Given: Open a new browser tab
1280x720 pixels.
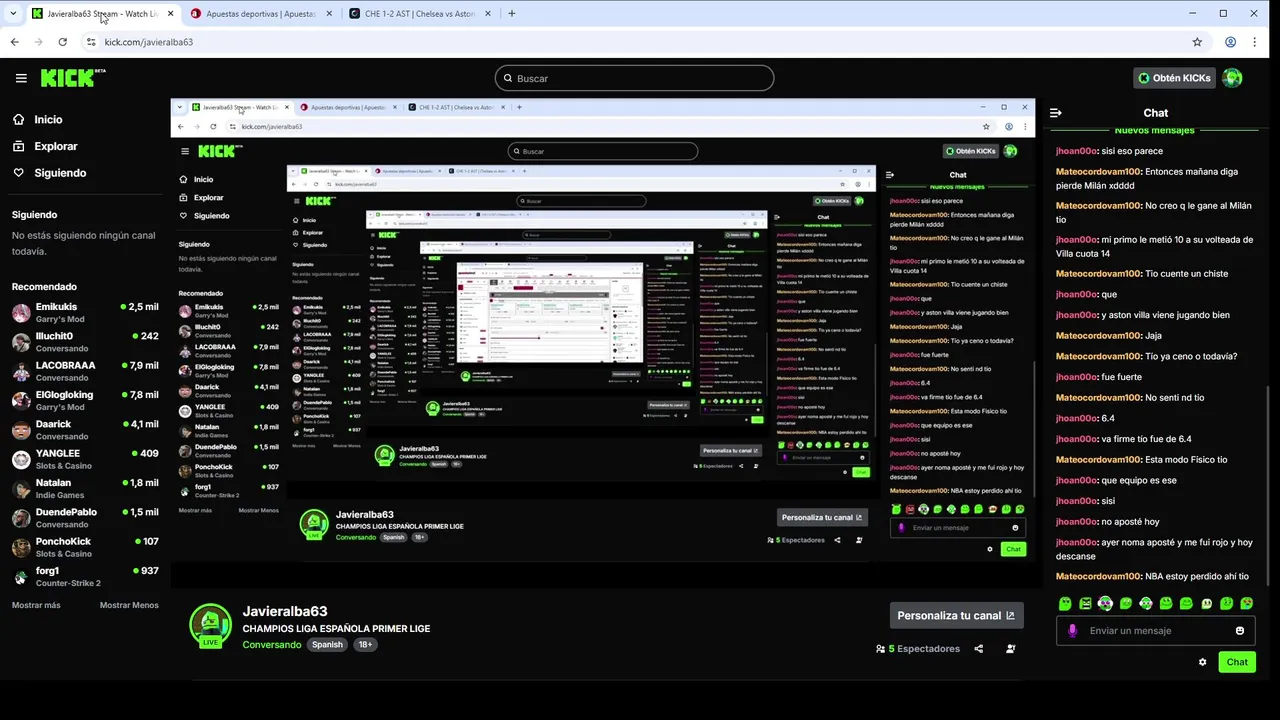Looking at the screenshot, I should (511, 14).
